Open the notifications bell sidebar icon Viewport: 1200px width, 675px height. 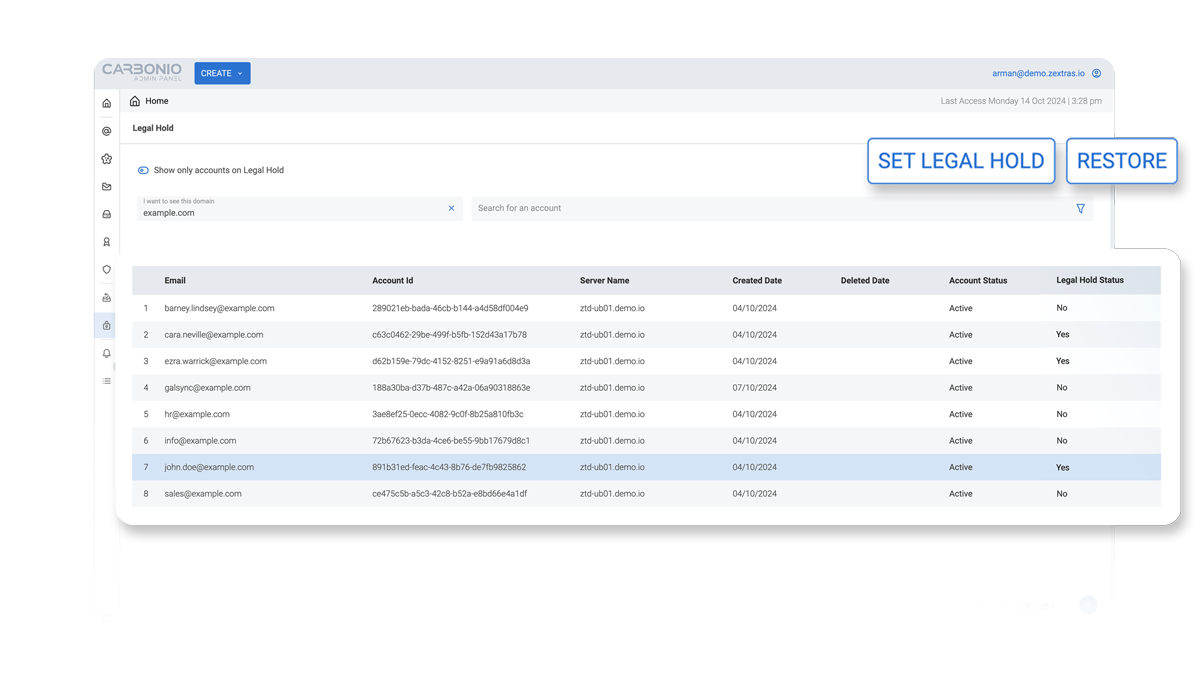point(107,353)
